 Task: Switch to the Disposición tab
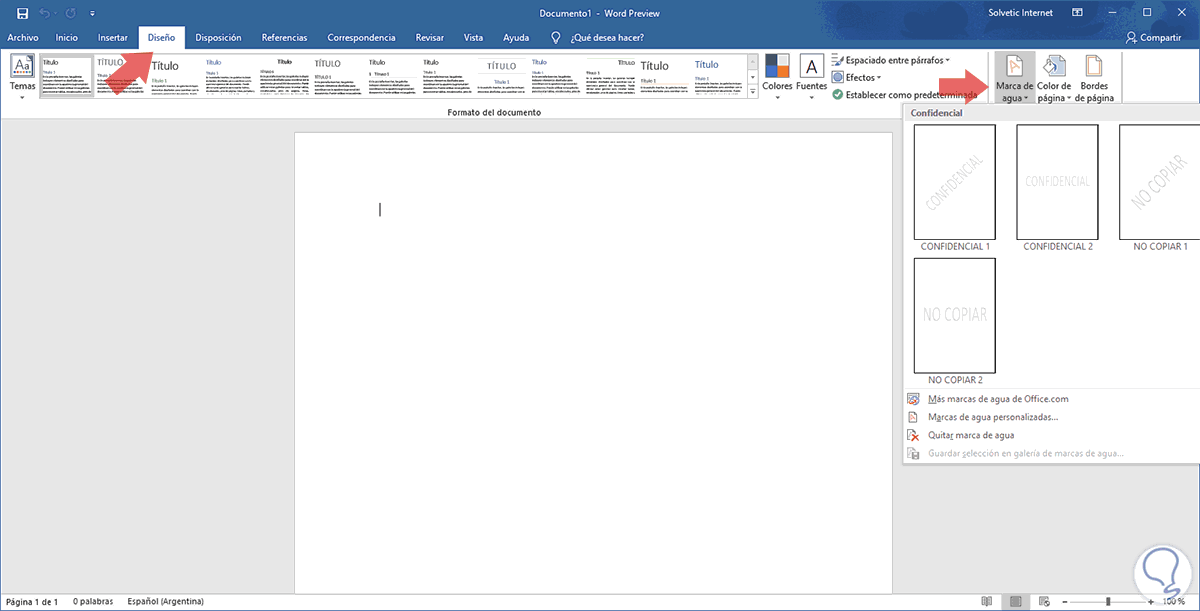[218, 38]
